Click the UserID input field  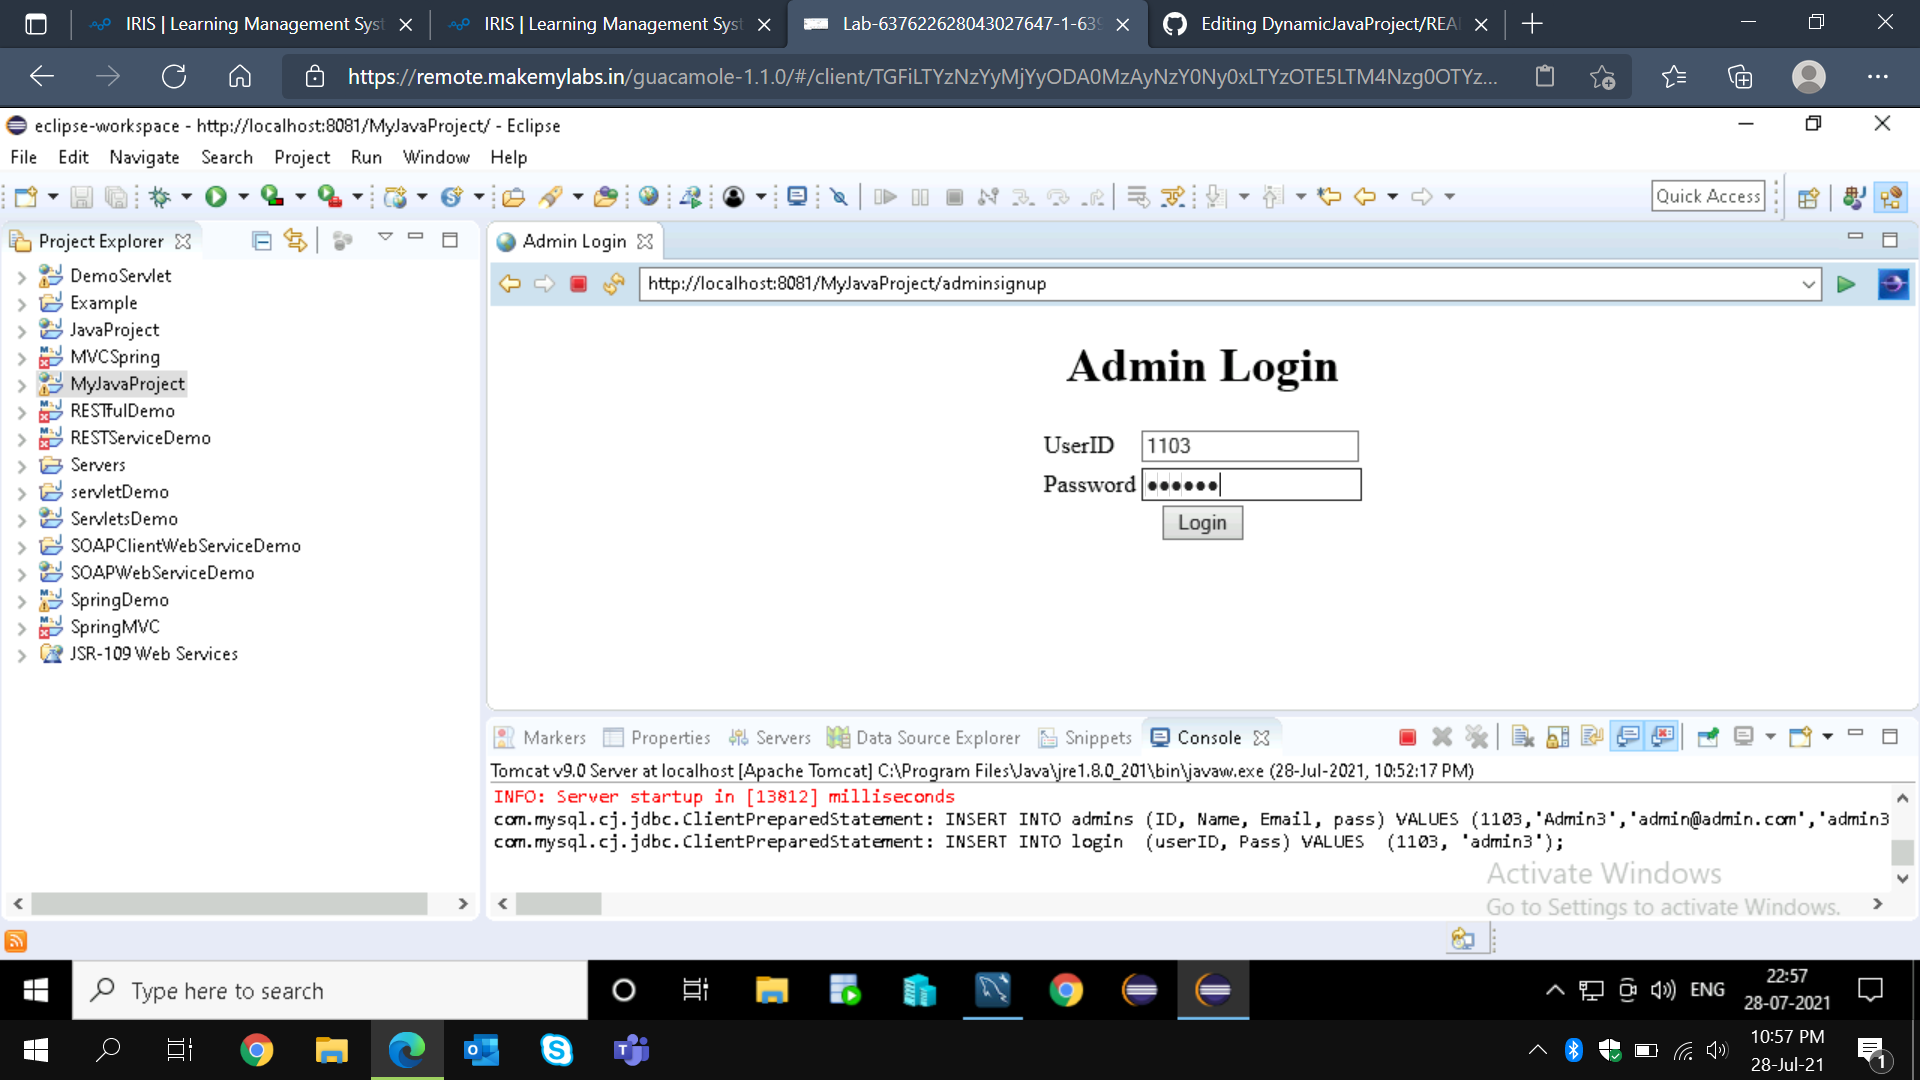[x=1250, y=446]
